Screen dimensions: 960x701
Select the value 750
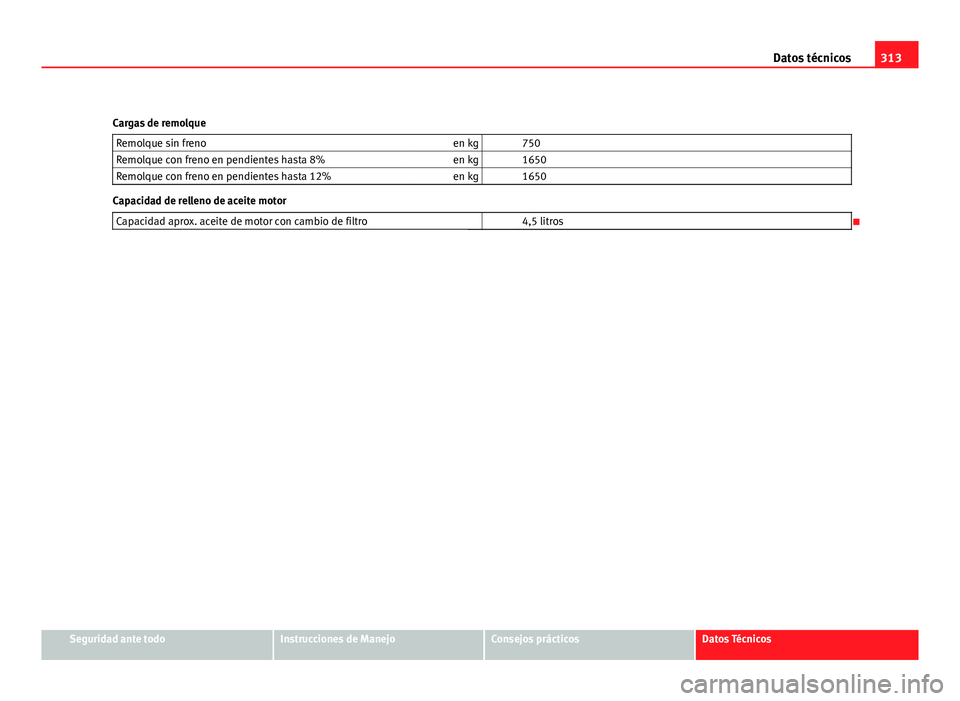click(x=531, y=143)
